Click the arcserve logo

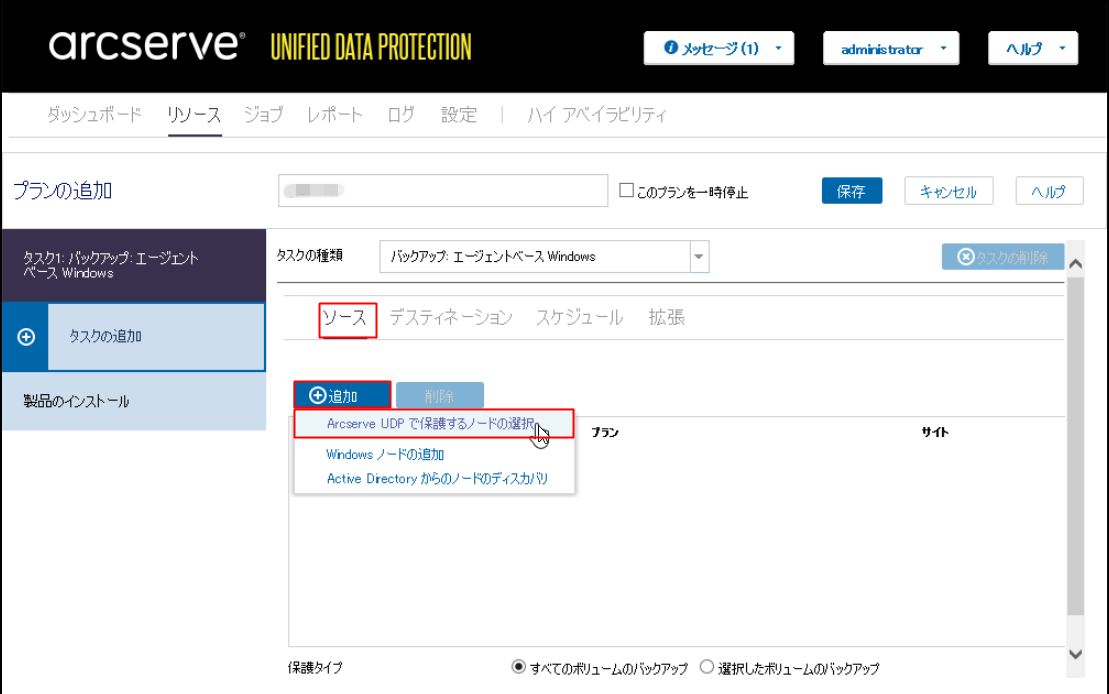[146, 45]
